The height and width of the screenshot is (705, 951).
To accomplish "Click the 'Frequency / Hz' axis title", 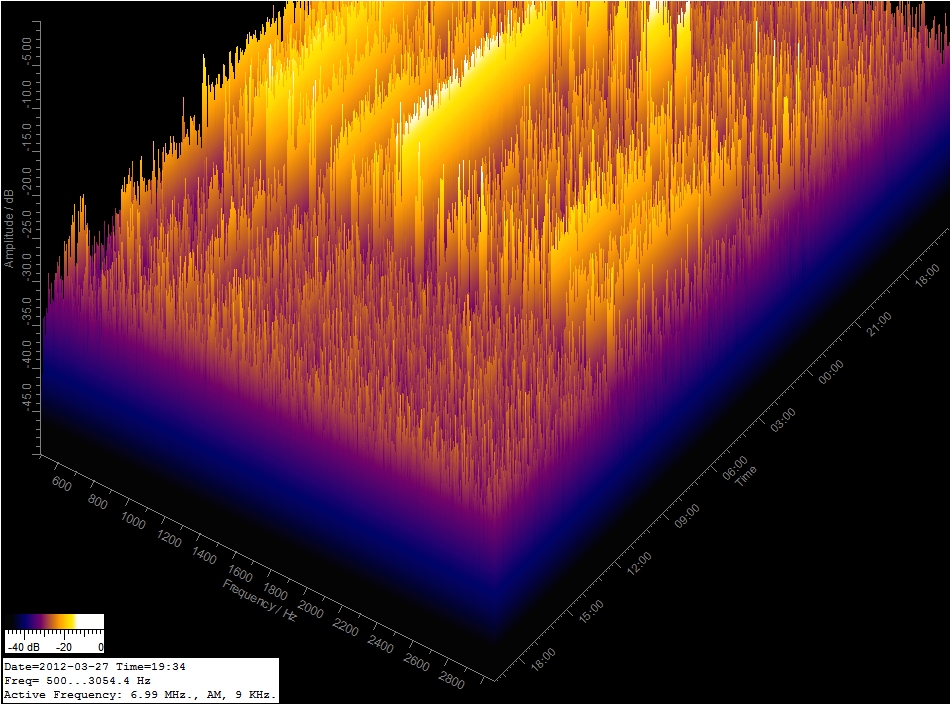I will pos(260,600).
